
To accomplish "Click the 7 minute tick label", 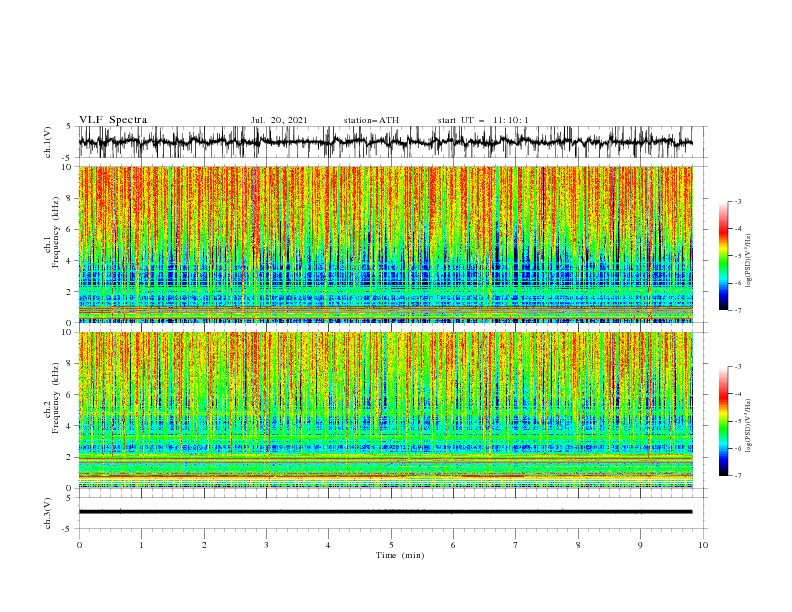I will pyautogui.click(x=516, y=545).
